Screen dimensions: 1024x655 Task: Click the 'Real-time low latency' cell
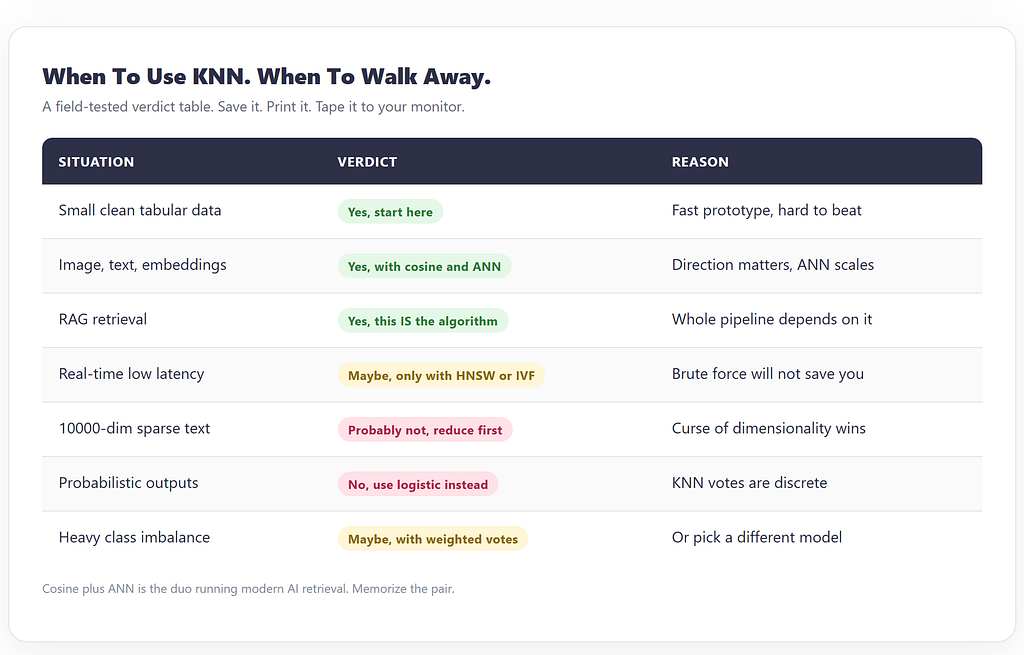tap(131, 374)
